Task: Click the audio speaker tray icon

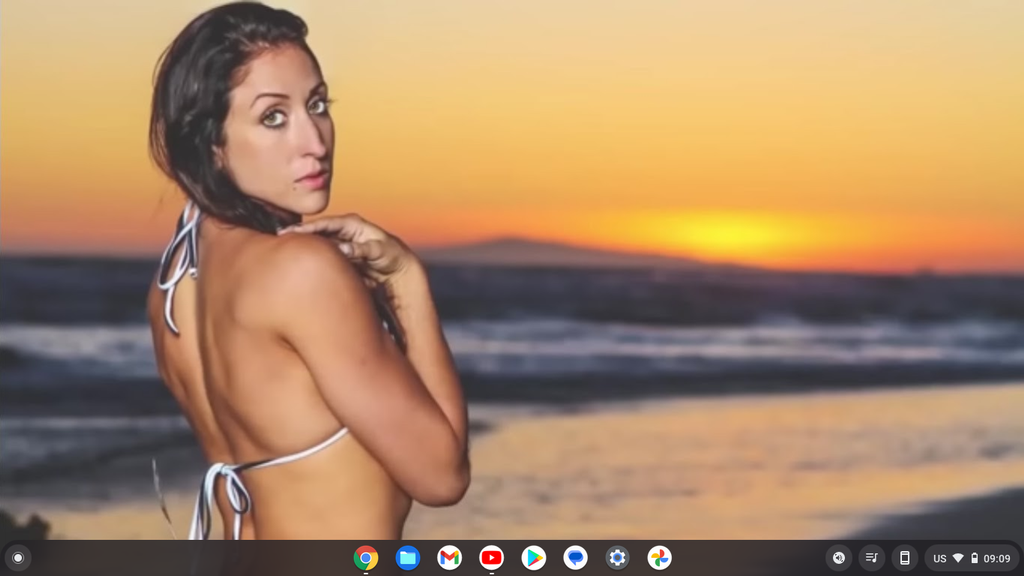Action: point(839,558)
